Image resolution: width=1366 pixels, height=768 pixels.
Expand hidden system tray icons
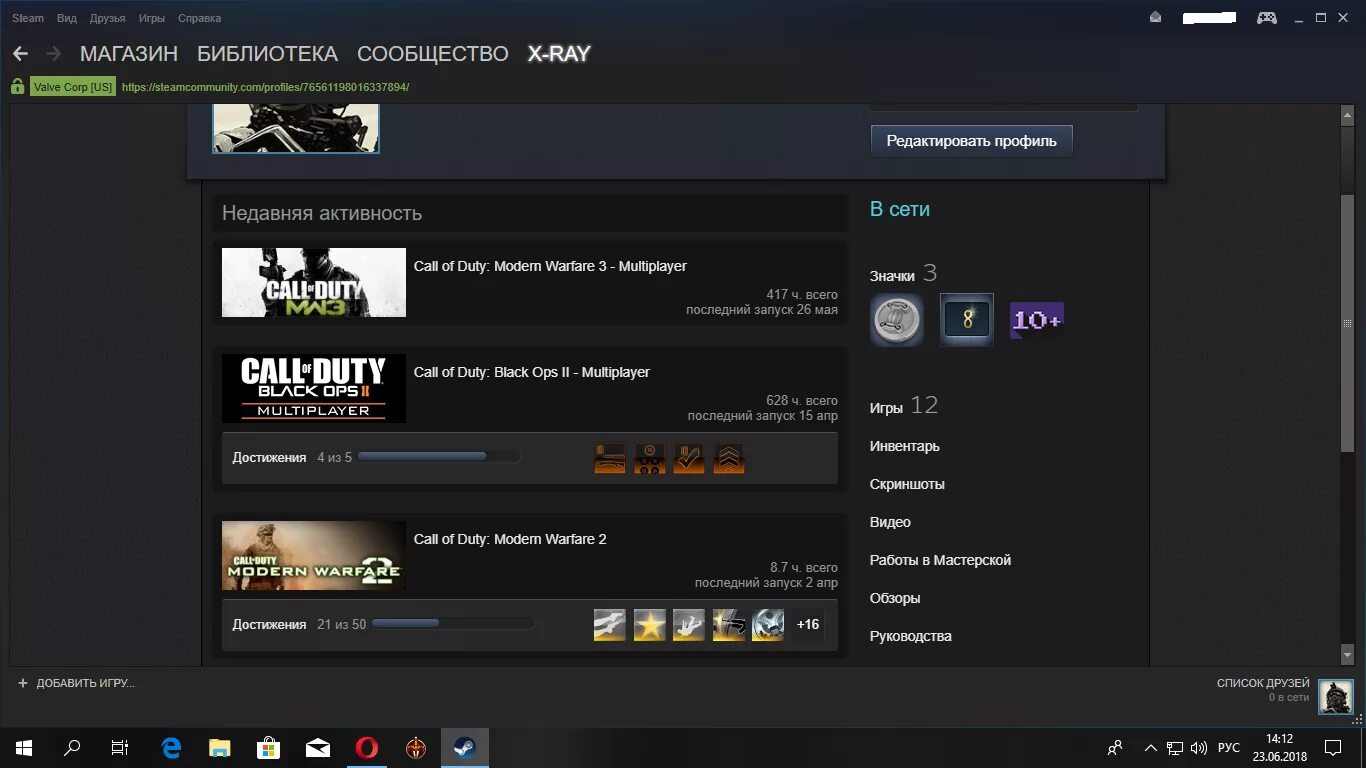1150,748
